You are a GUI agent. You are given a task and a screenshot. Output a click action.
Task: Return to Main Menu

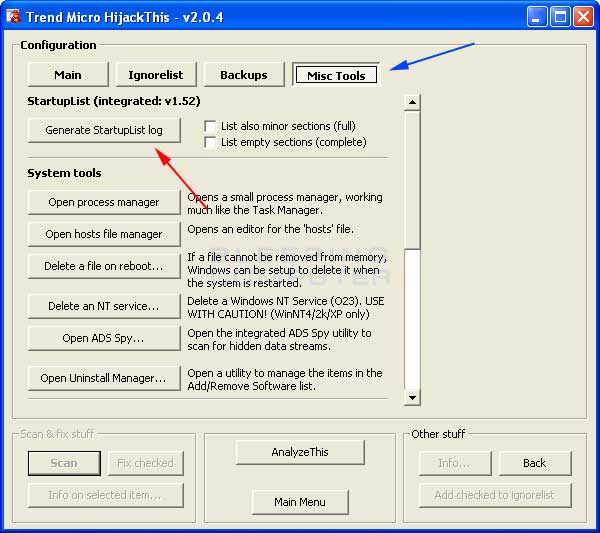300,502
